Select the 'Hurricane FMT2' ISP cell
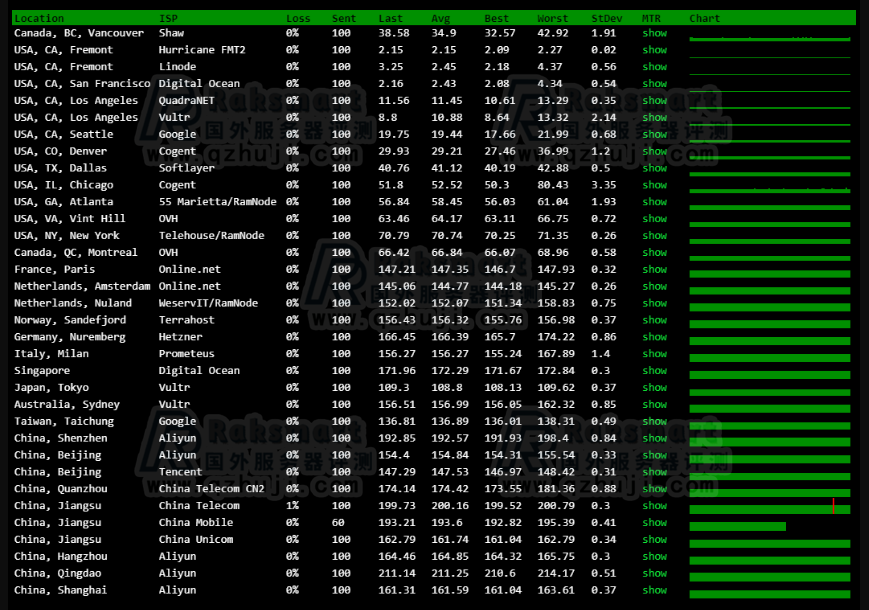 pos(202,50)
